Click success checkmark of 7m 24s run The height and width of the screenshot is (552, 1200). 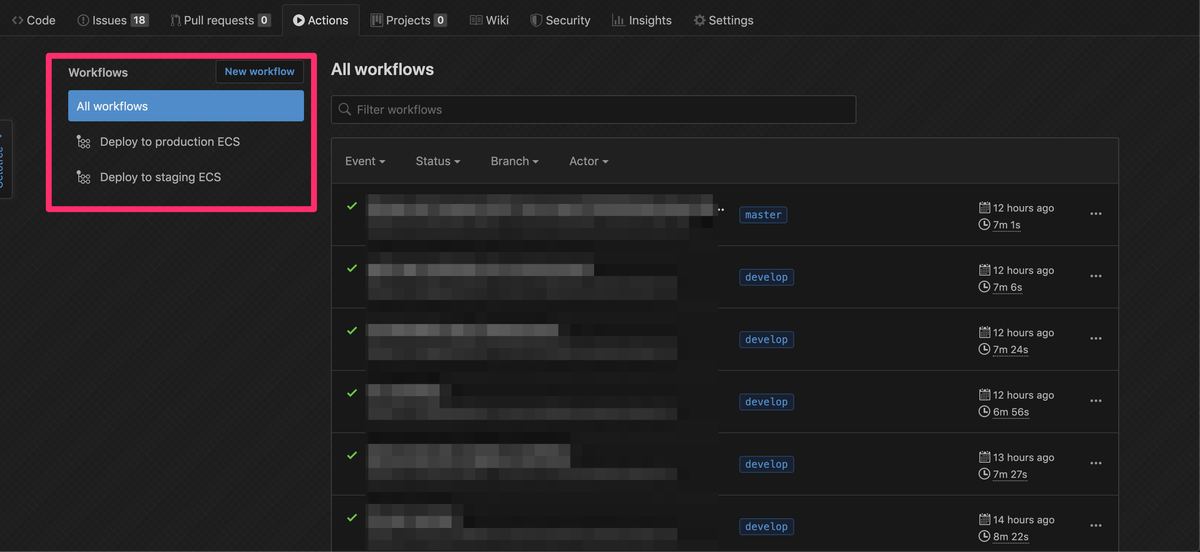click(352, 330)
